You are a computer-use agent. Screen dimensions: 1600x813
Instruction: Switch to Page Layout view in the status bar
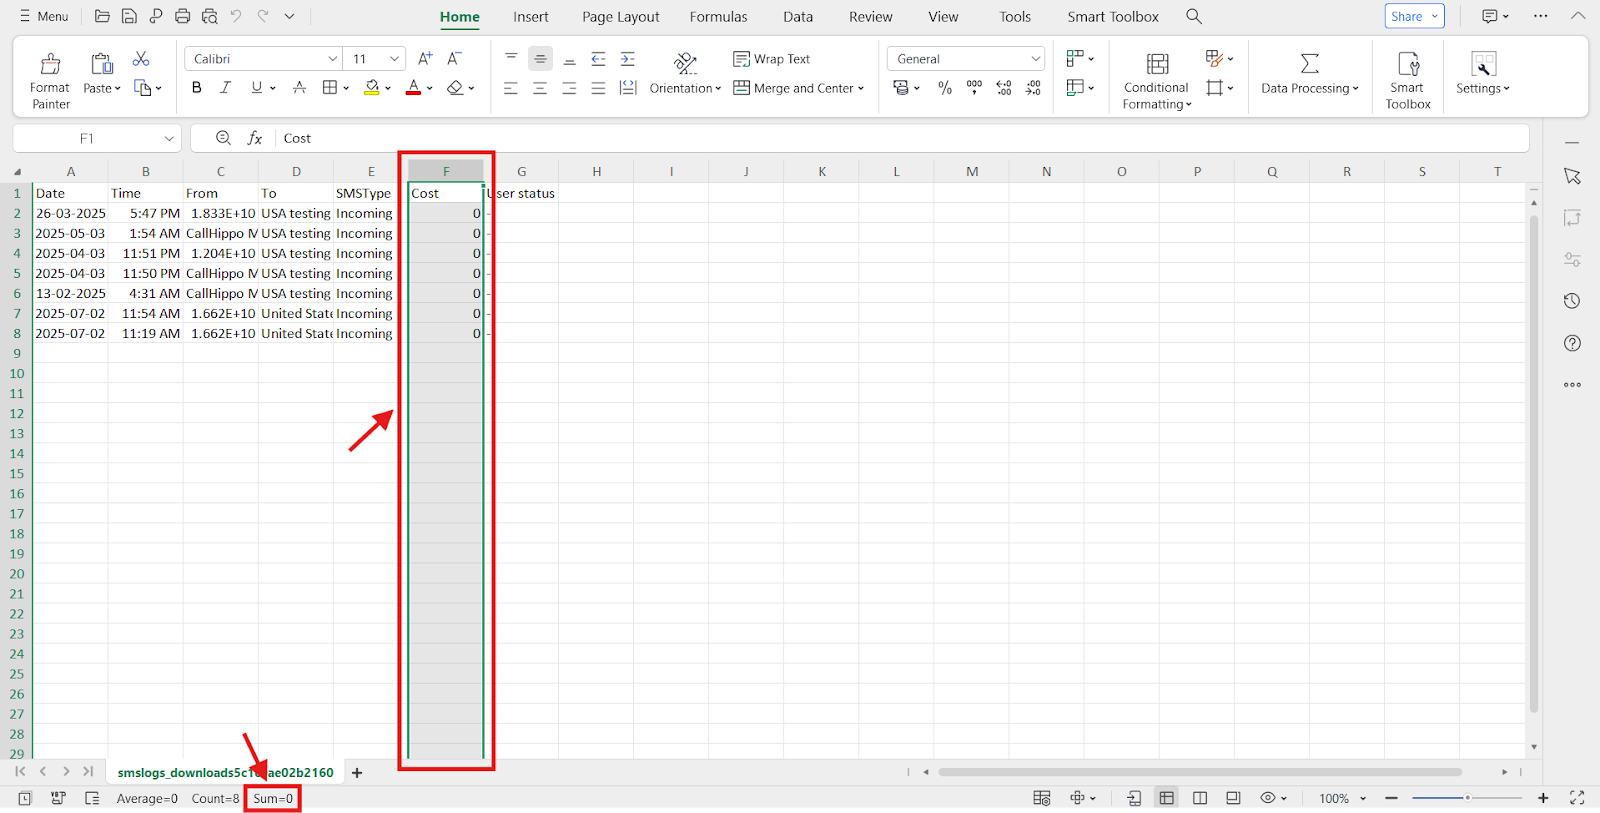tap(1200, 798)
